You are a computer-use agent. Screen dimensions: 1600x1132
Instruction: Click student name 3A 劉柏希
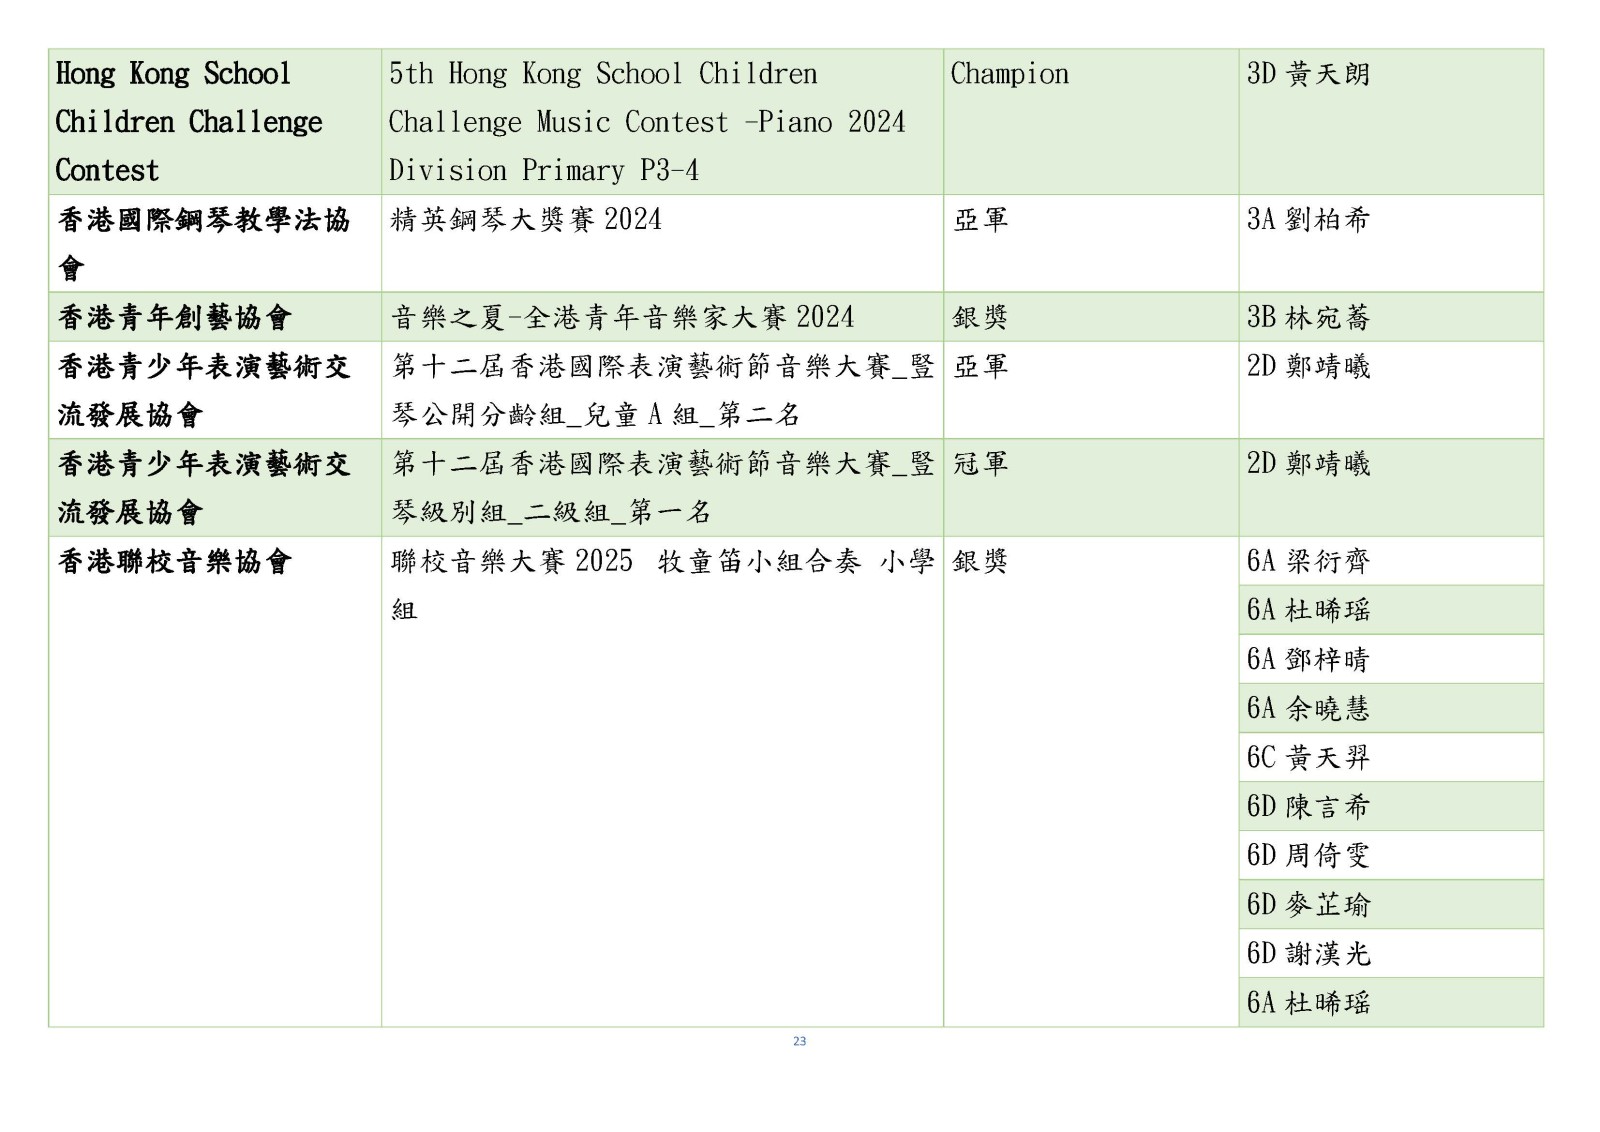1307,220
